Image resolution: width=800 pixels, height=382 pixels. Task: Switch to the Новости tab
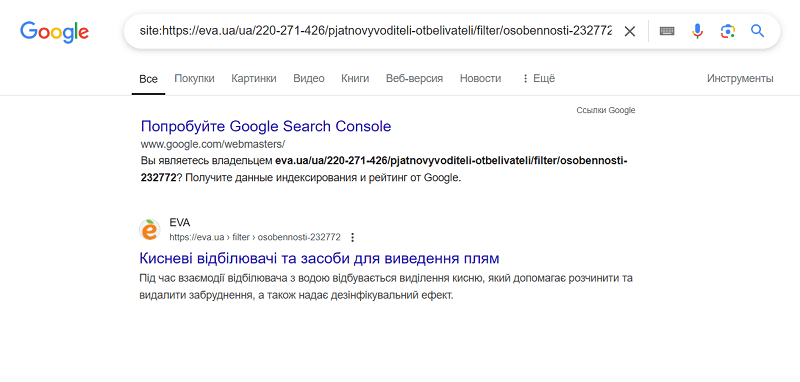click(480, 79)
